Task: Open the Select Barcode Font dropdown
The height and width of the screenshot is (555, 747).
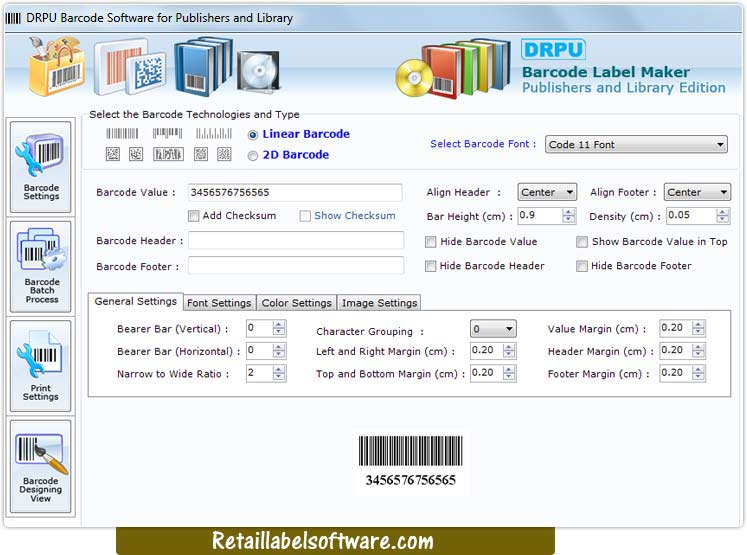Action: pos(636,144)
